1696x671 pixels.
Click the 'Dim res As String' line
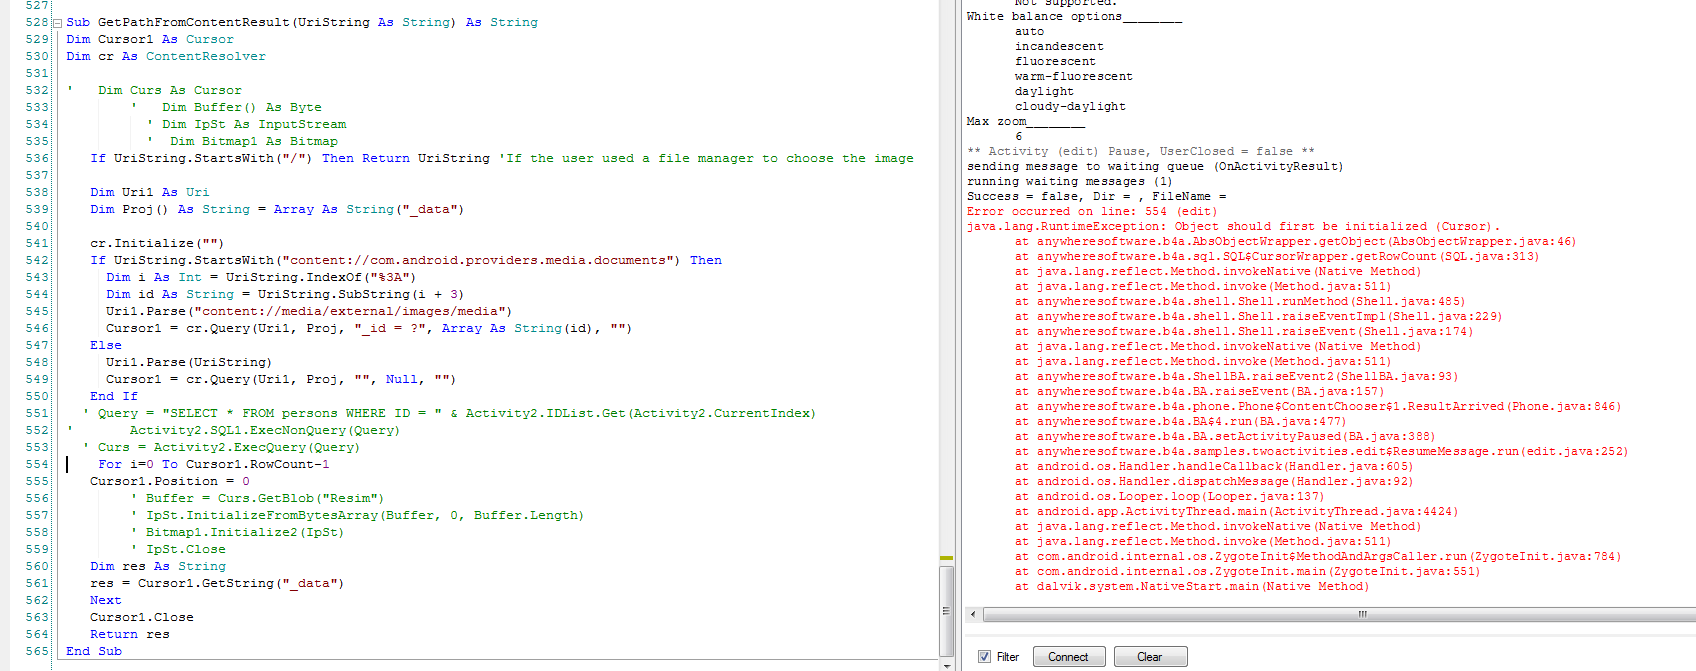[x=158, y=566]
